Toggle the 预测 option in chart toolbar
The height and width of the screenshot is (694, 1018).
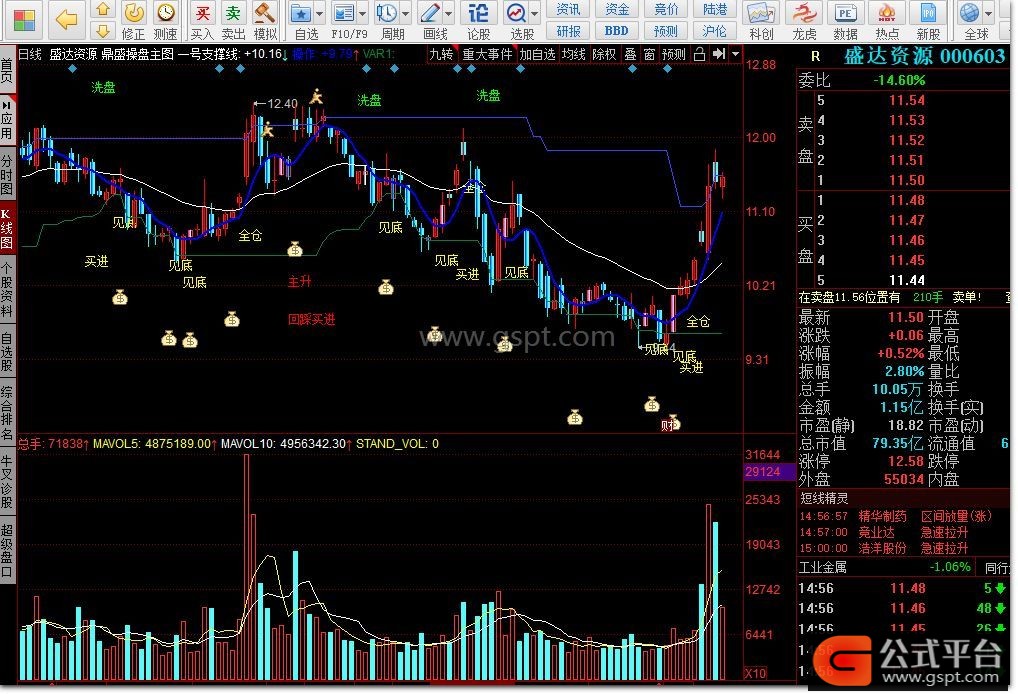[x=673, y=54]
